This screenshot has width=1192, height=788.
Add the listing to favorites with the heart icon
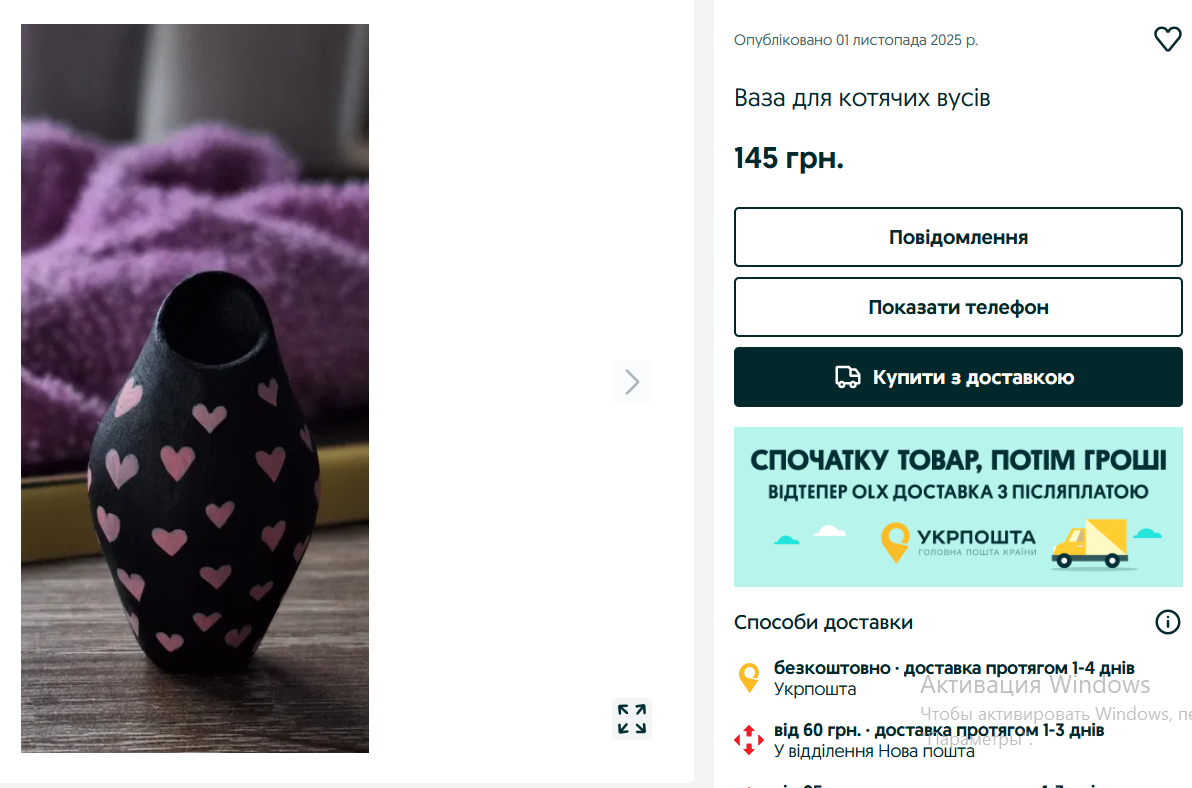[1167, 40]
